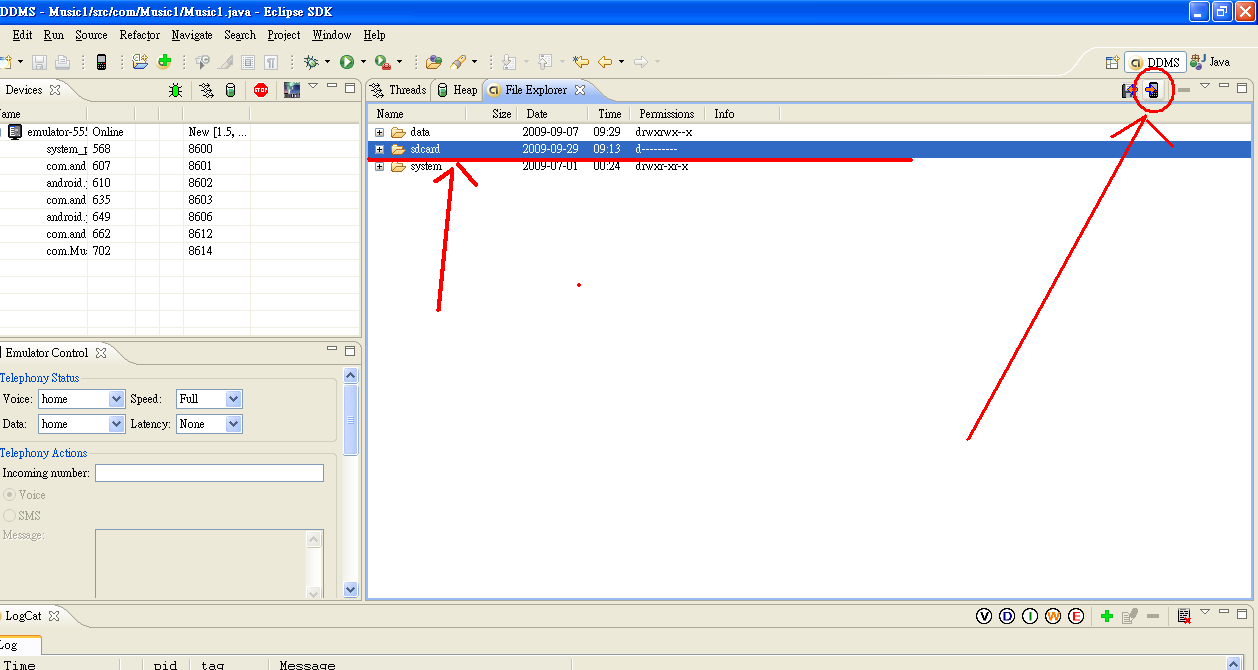Click Push a file onto device icon
The image size is (1258, 670).
(1153, 90)
